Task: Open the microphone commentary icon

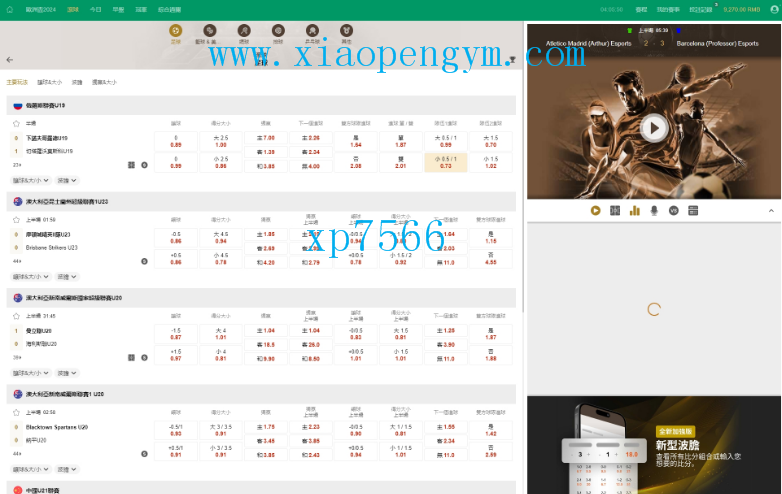Action: 654,211
